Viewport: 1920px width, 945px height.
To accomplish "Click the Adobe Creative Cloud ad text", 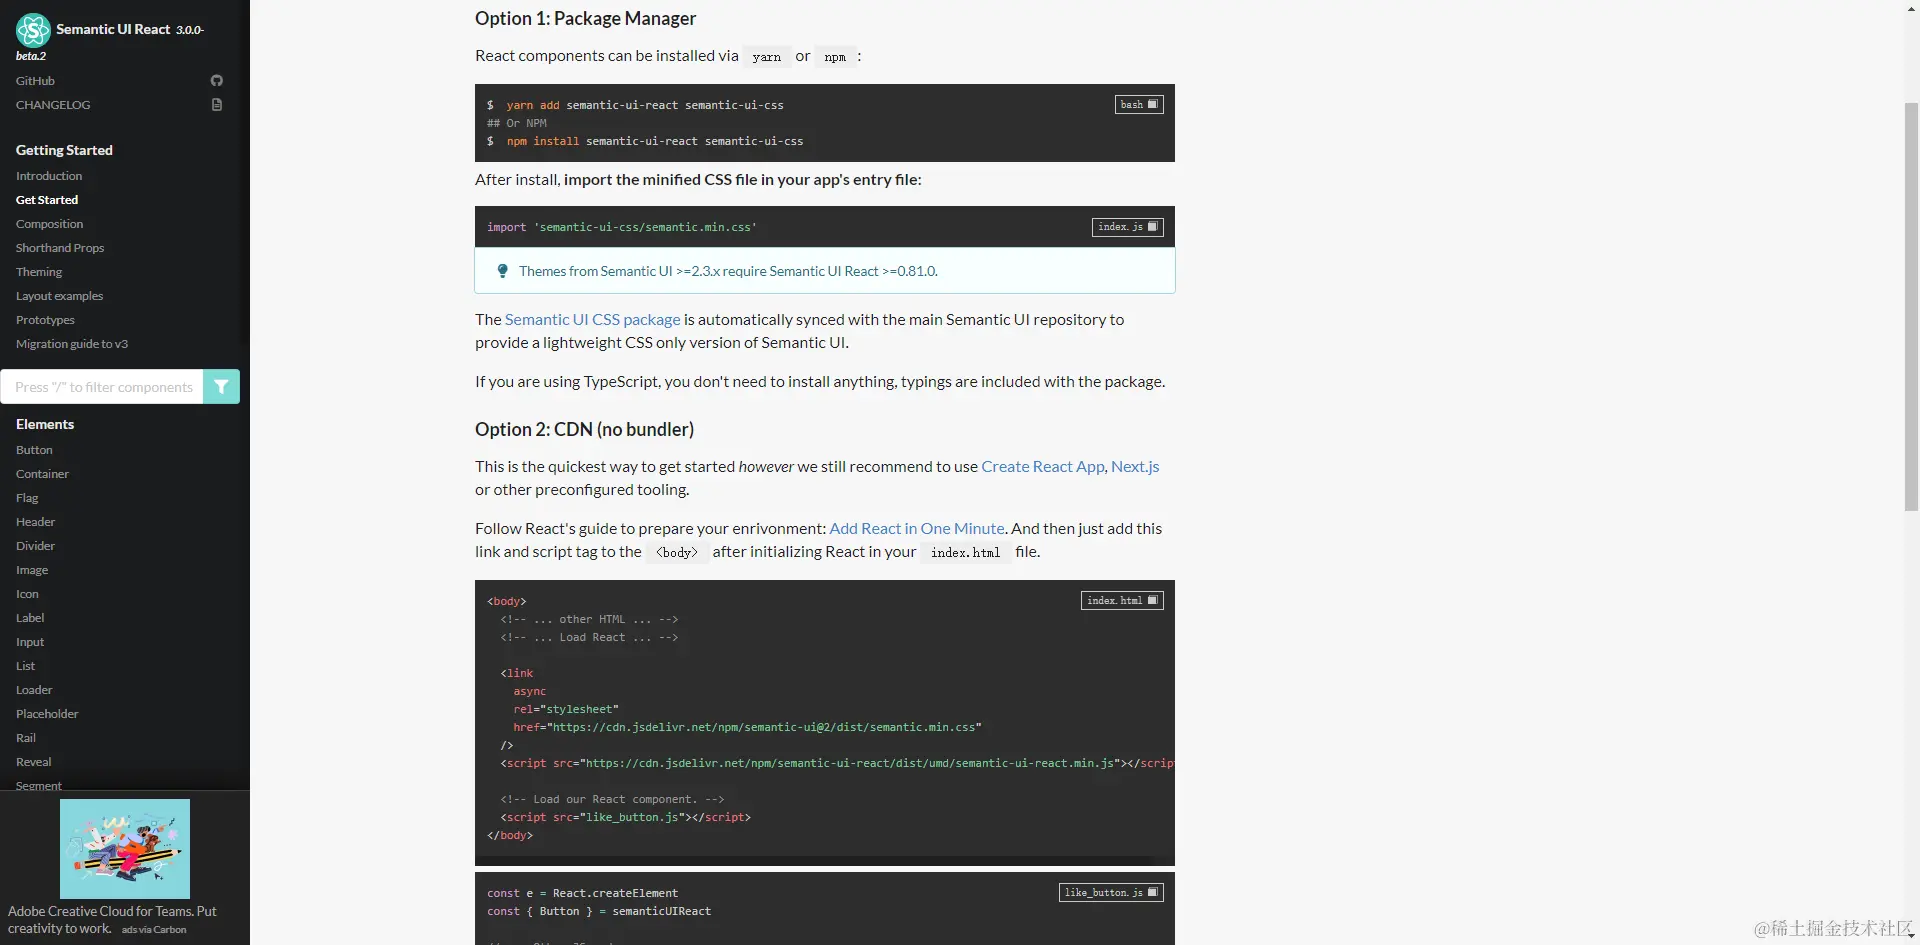I will pos(112,920).
